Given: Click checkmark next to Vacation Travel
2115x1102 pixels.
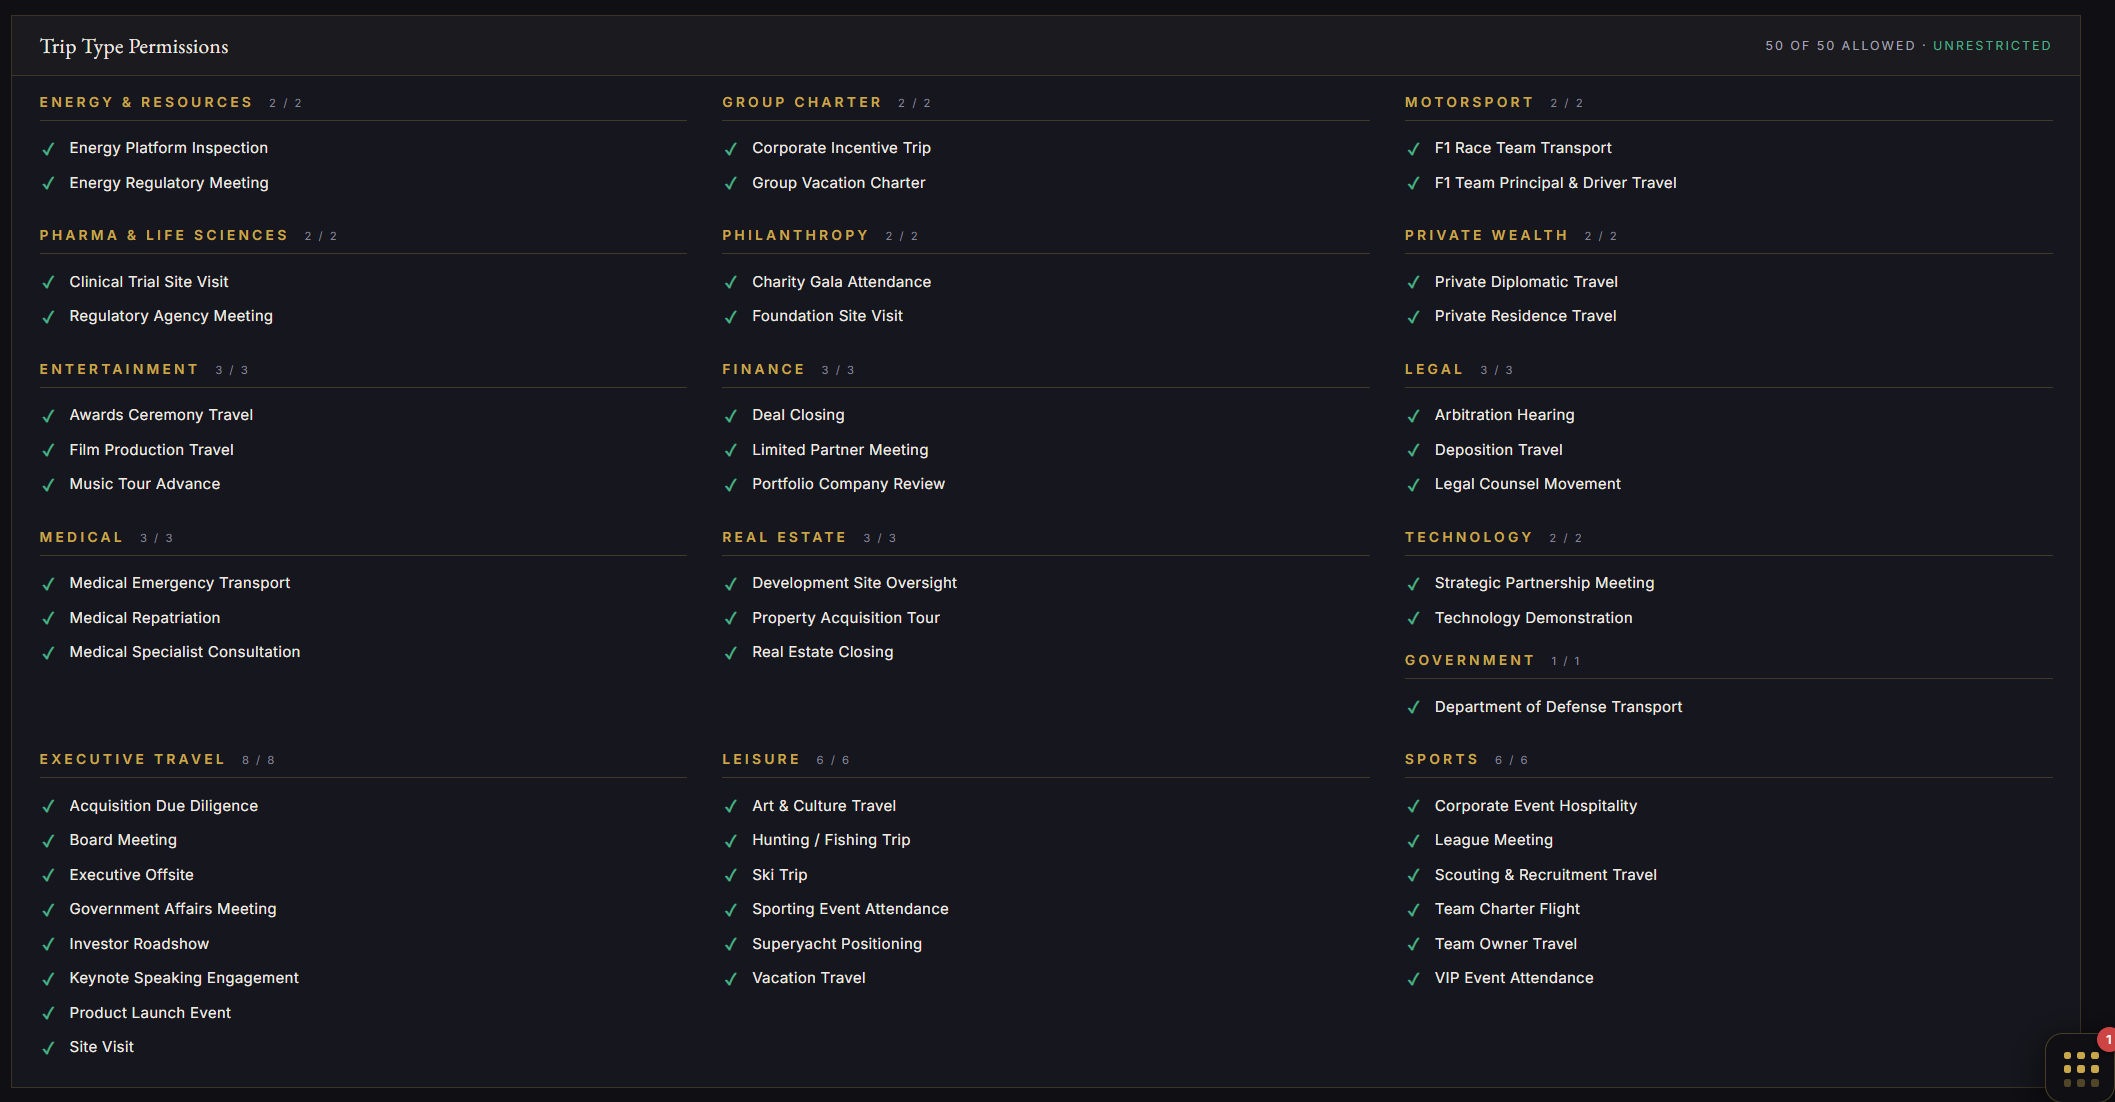Looking at the screenshot, I should pyautogui.click(x=731, y=979).
